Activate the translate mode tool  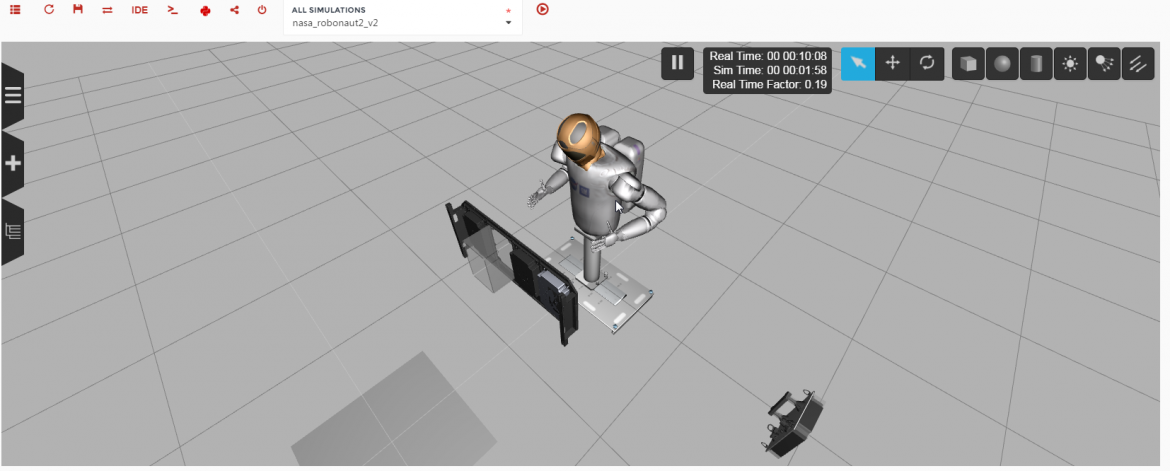(892, 63)
